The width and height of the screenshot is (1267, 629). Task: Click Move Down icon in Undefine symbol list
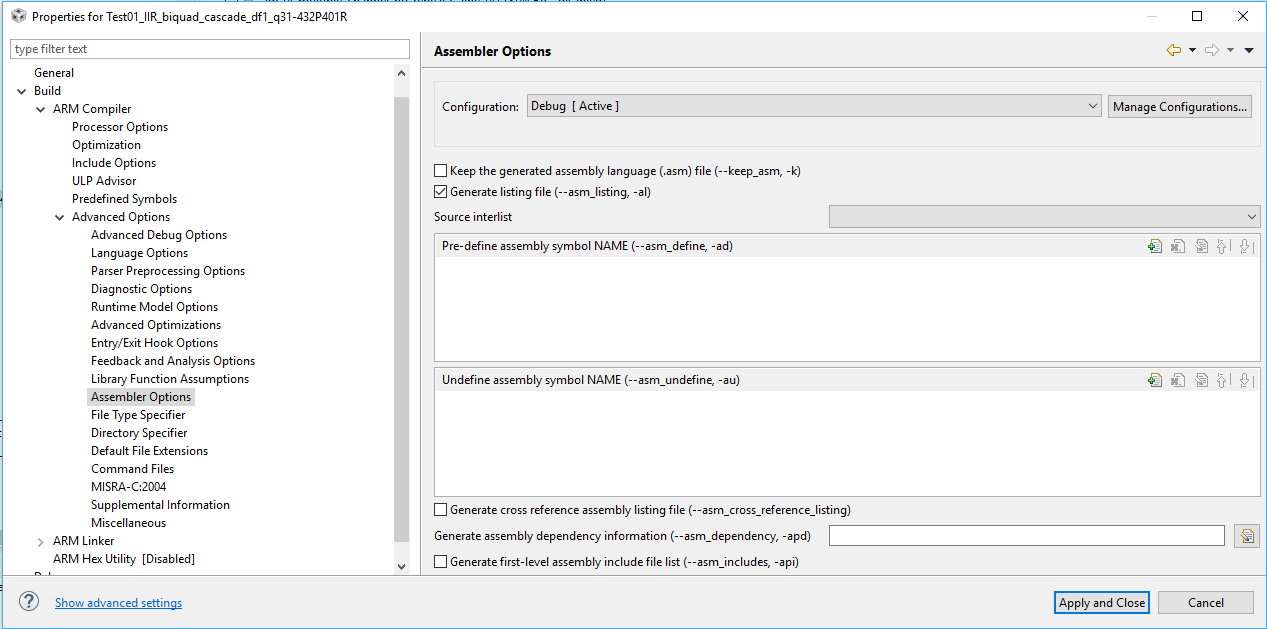coord(1245,380)
